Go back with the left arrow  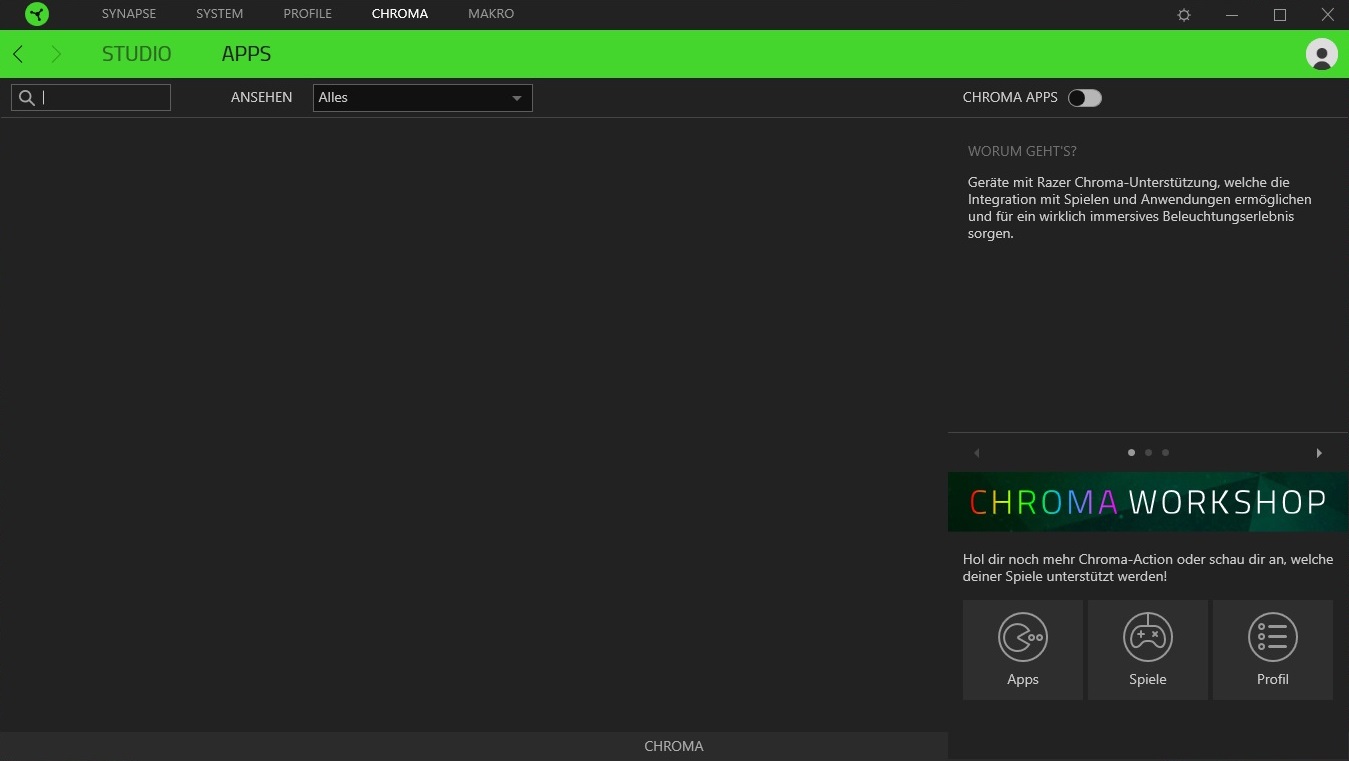18,54
